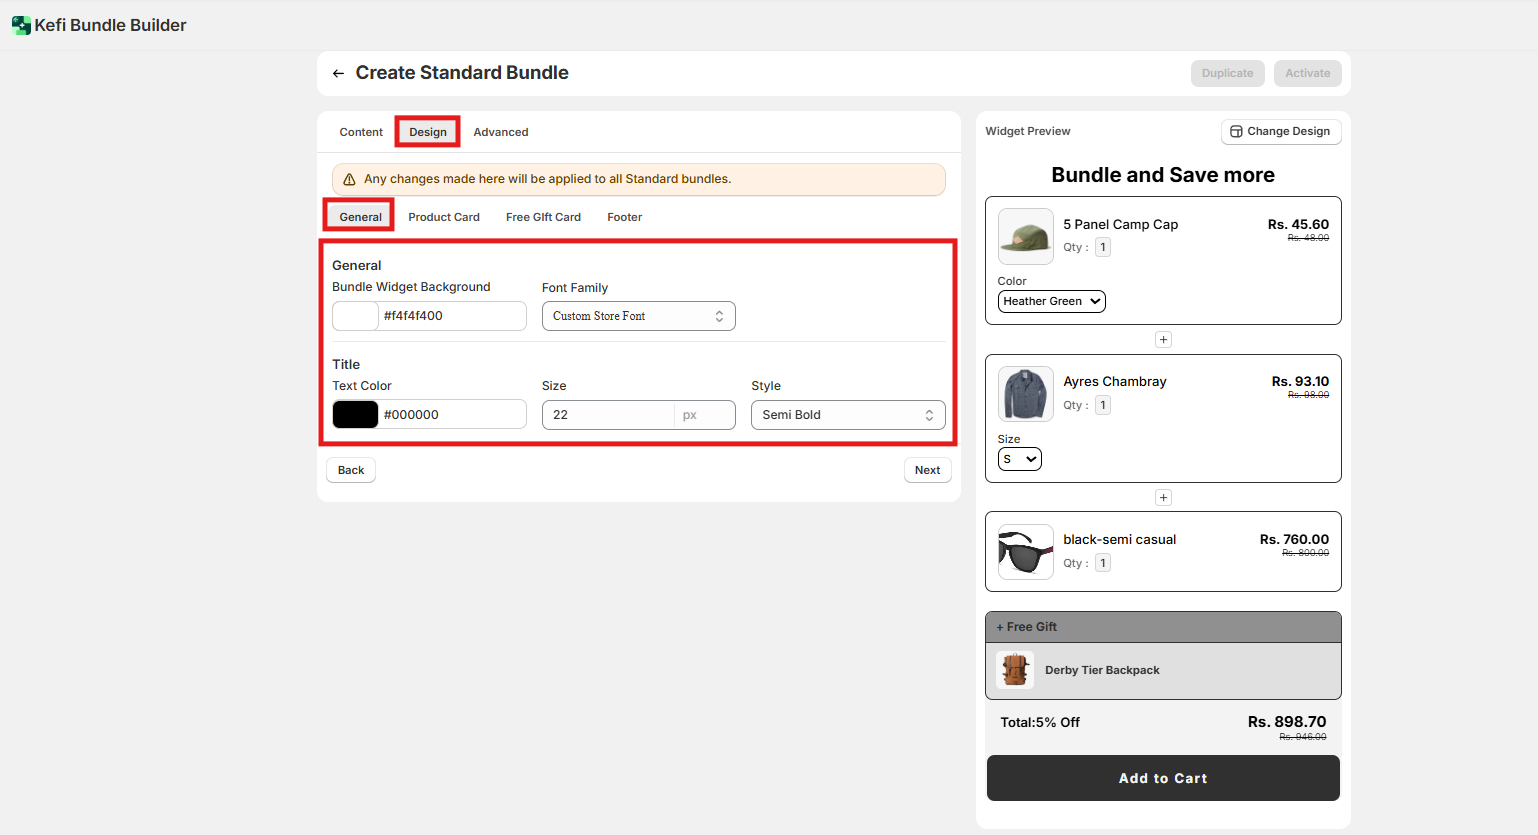Go to the Free Gift Card sub-tab
1538x835 pixels.
point(543,217)
